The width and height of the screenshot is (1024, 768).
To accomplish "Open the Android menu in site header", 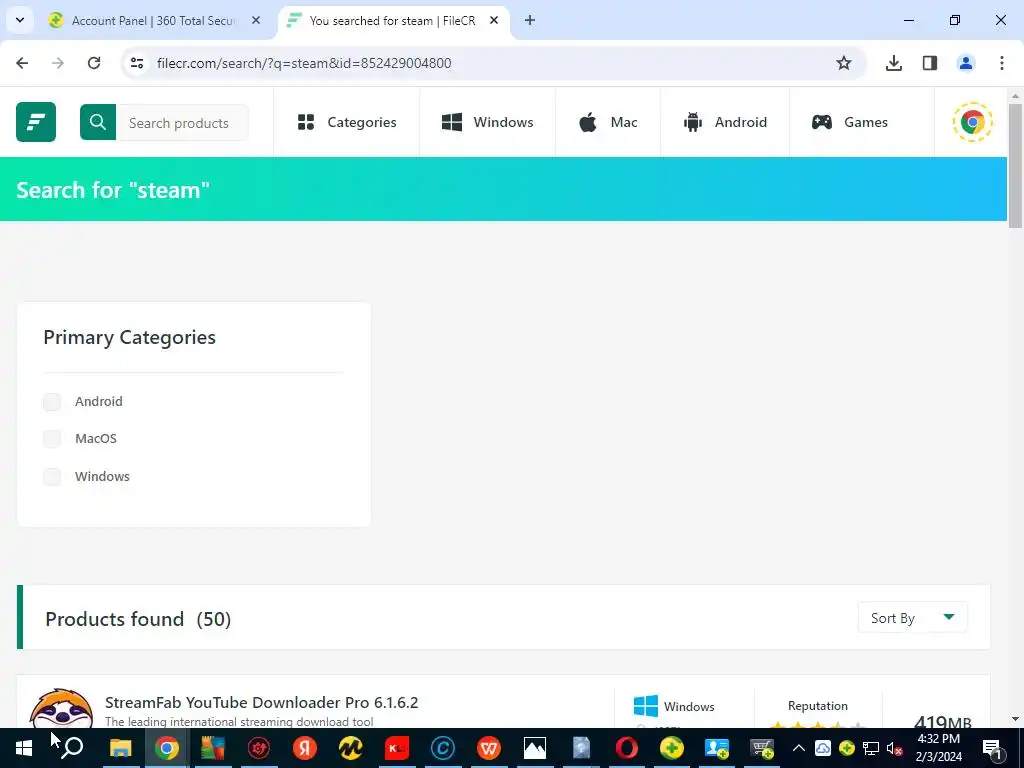I will 725,122.
